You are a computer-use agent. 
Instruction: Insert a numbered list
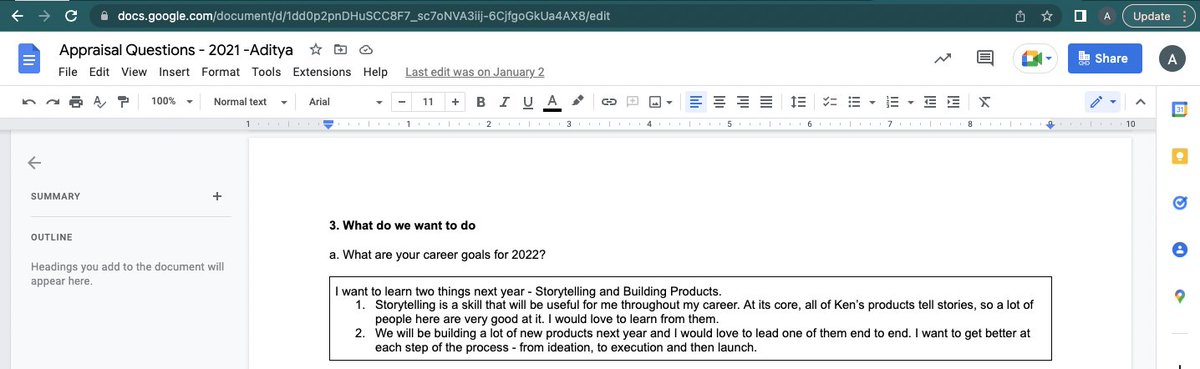tap(894, 101)
